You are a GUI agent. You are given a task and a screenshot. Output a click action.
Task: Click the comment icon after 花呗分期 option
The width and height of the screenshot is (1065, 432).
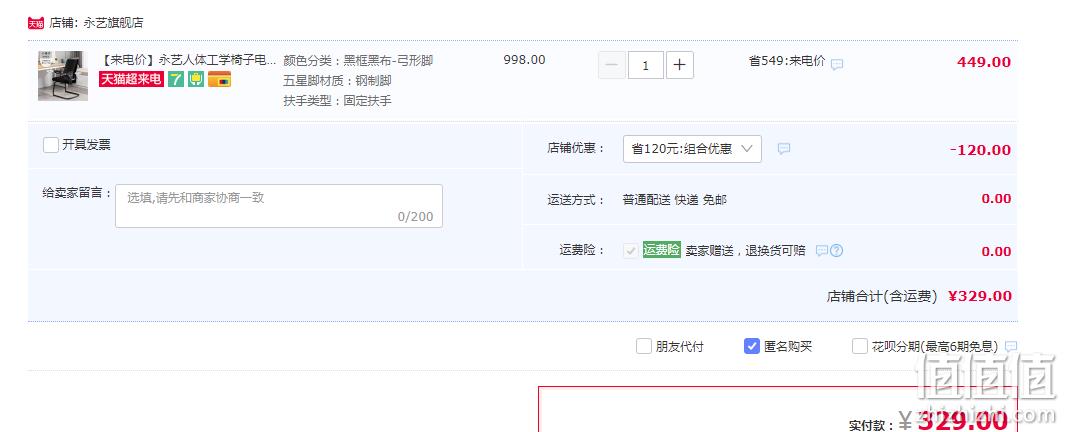[x=1011, y=346]
